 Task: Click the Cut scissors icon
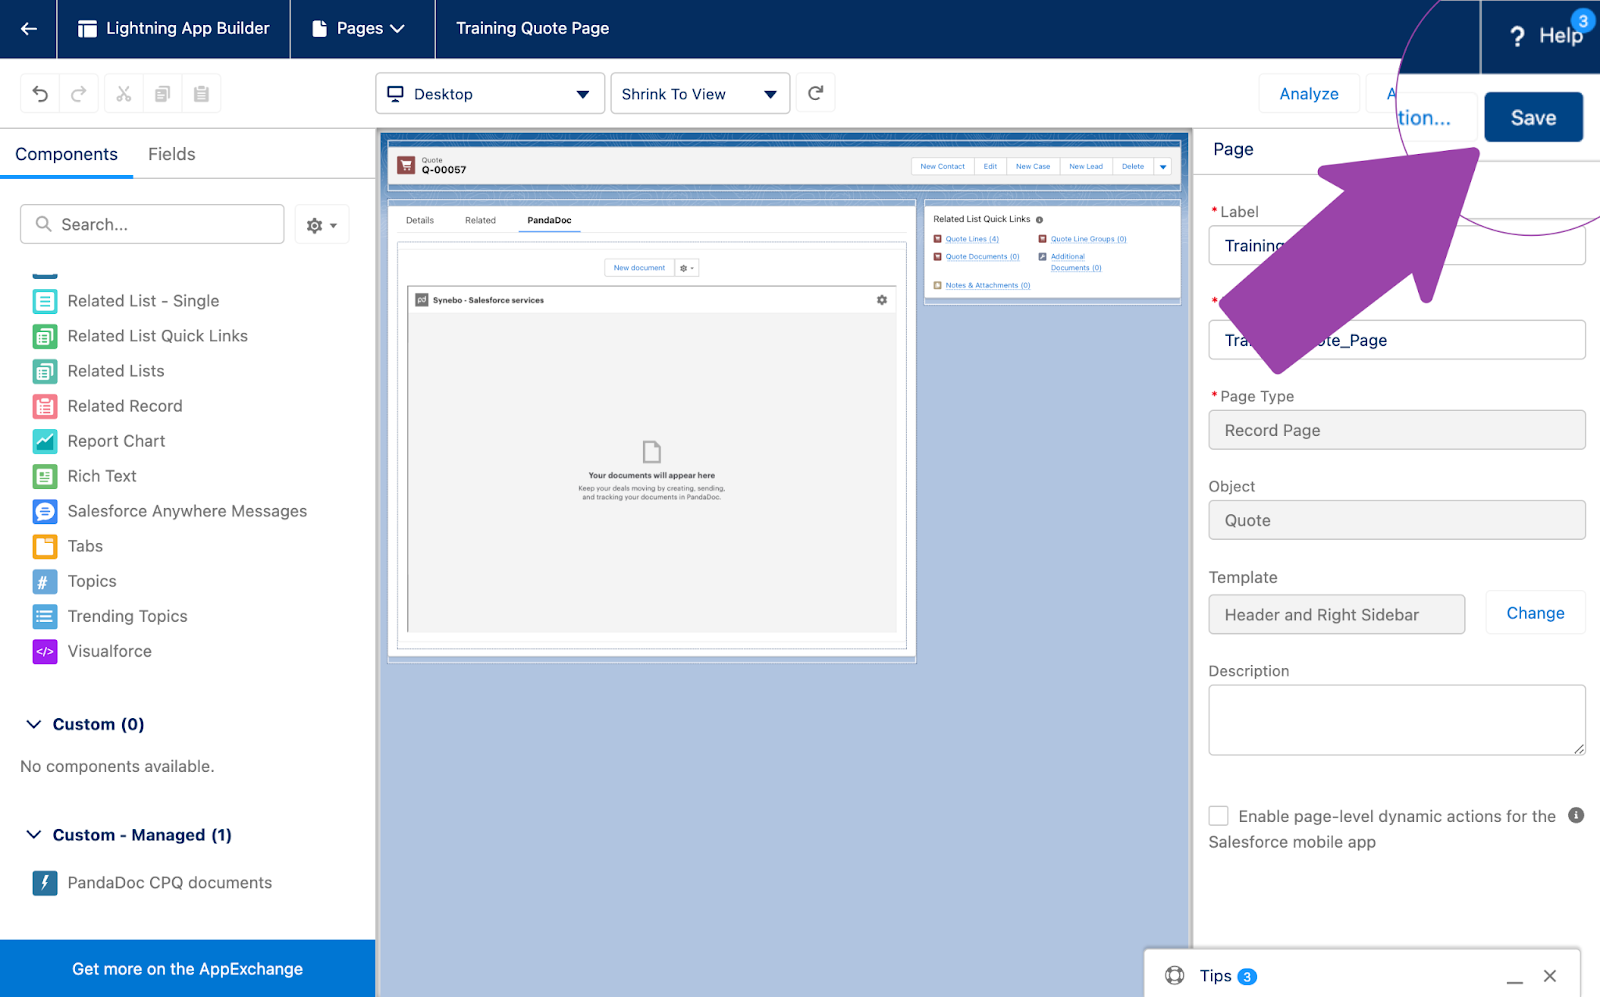(x=124, y=94)
